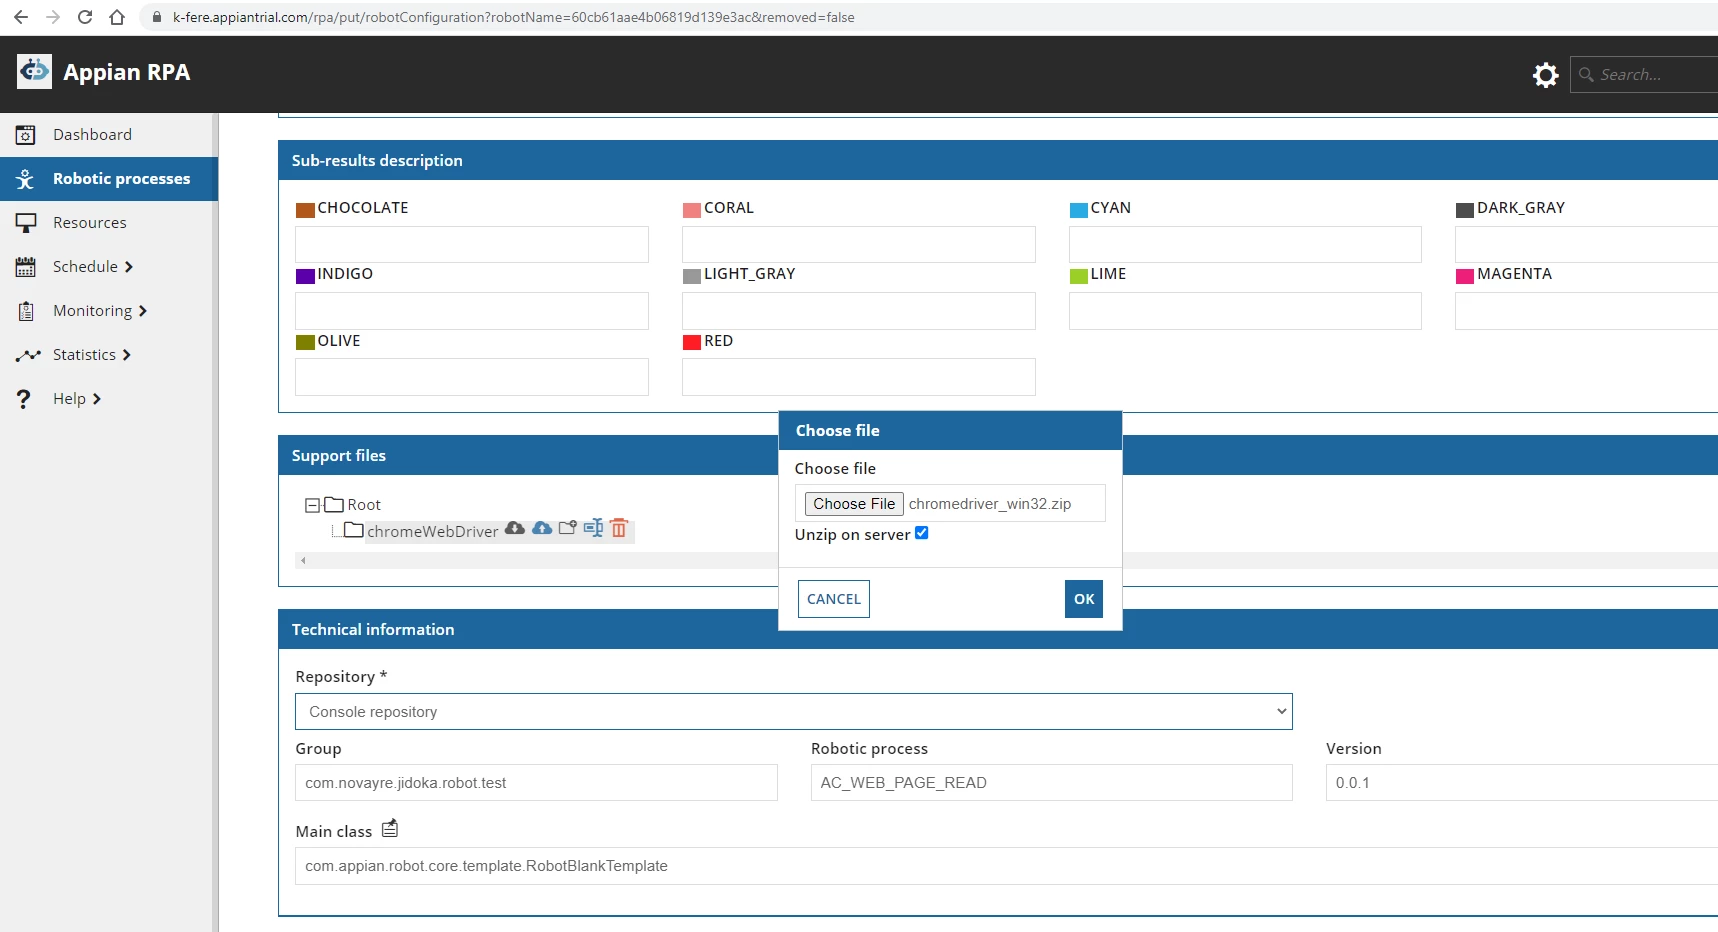This screenshot has height=932, width=1718.
Task: Click the INDIGO color swatch
Action: (305, 276)
